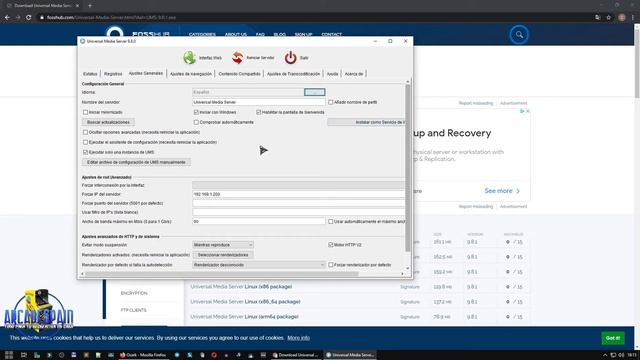Open the browser profile avatar
Screen dimensions: 640x360
click(622, 18)
